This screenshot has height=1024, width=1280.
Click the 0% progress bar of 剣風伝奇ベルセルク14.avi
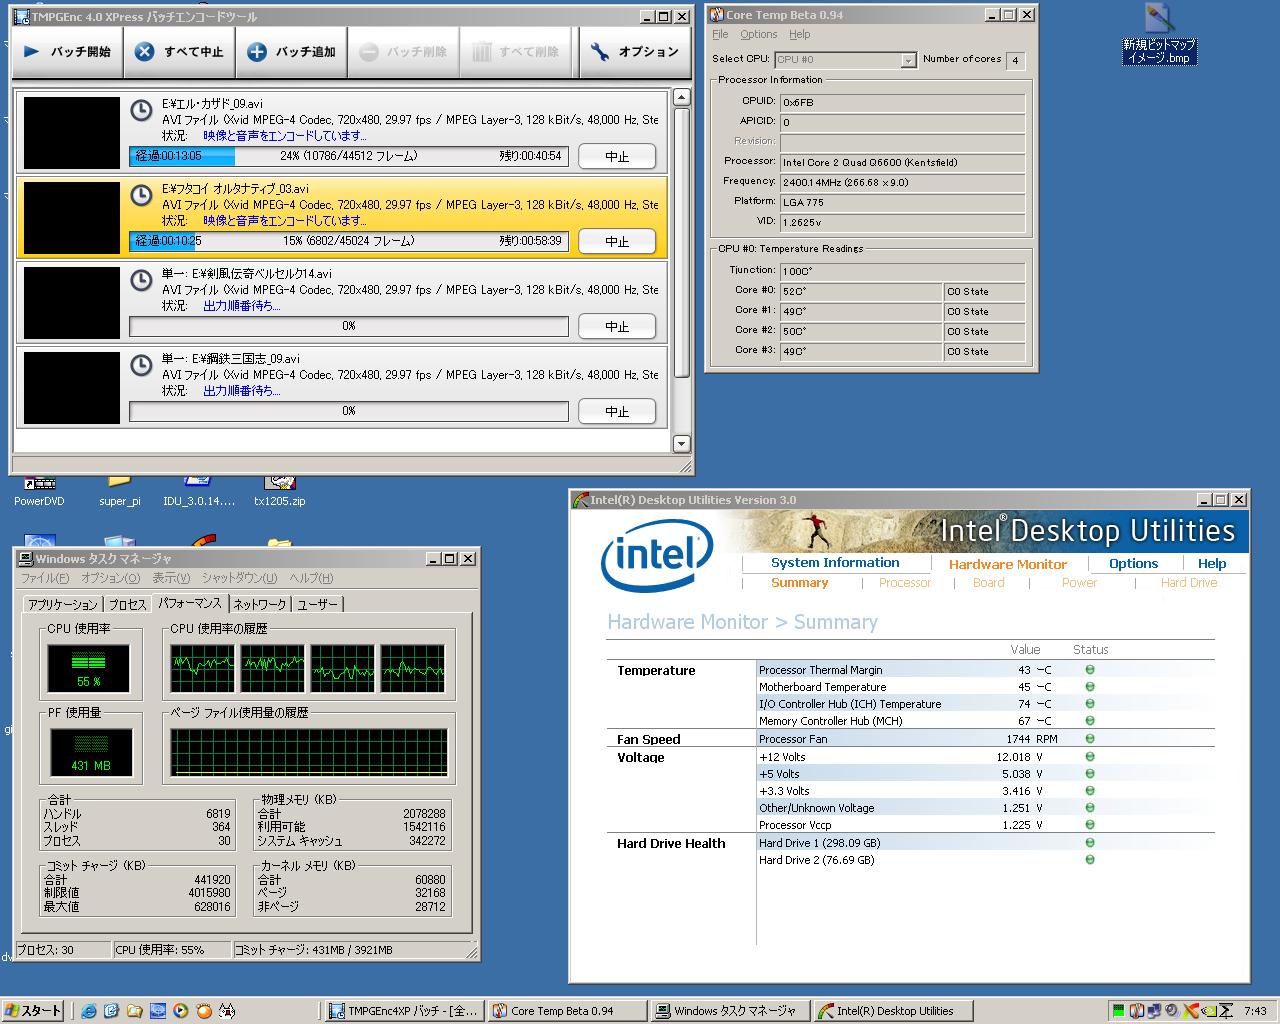[349, 326]
